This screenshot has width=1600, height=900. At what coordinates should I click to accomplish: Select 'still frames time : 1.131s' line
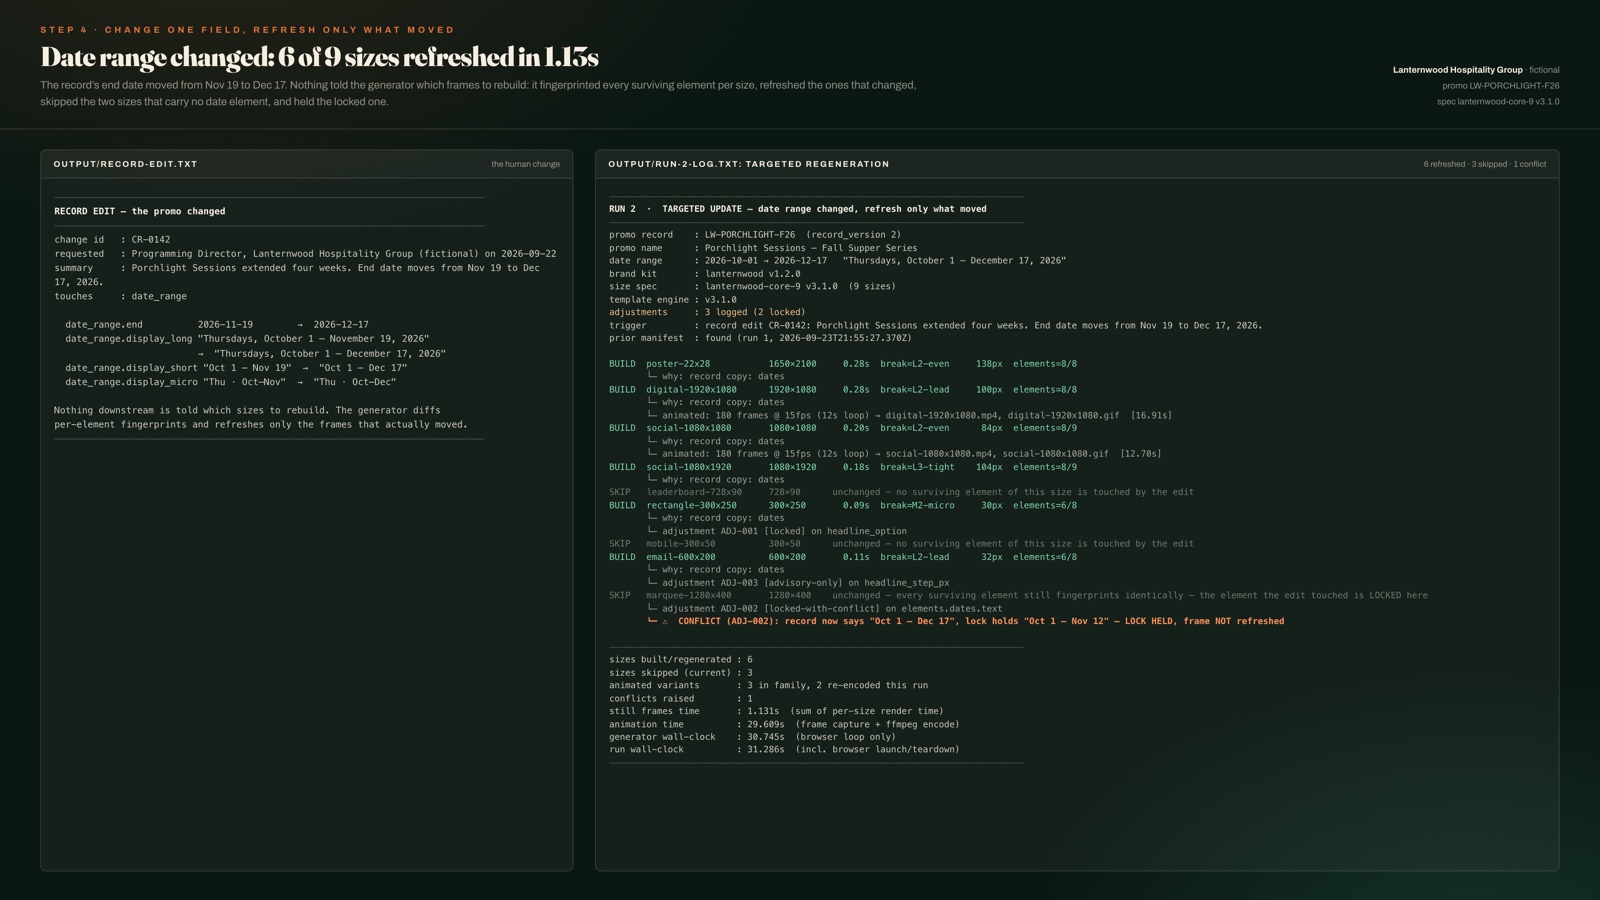pyautogui.click(x=776, y=711)
